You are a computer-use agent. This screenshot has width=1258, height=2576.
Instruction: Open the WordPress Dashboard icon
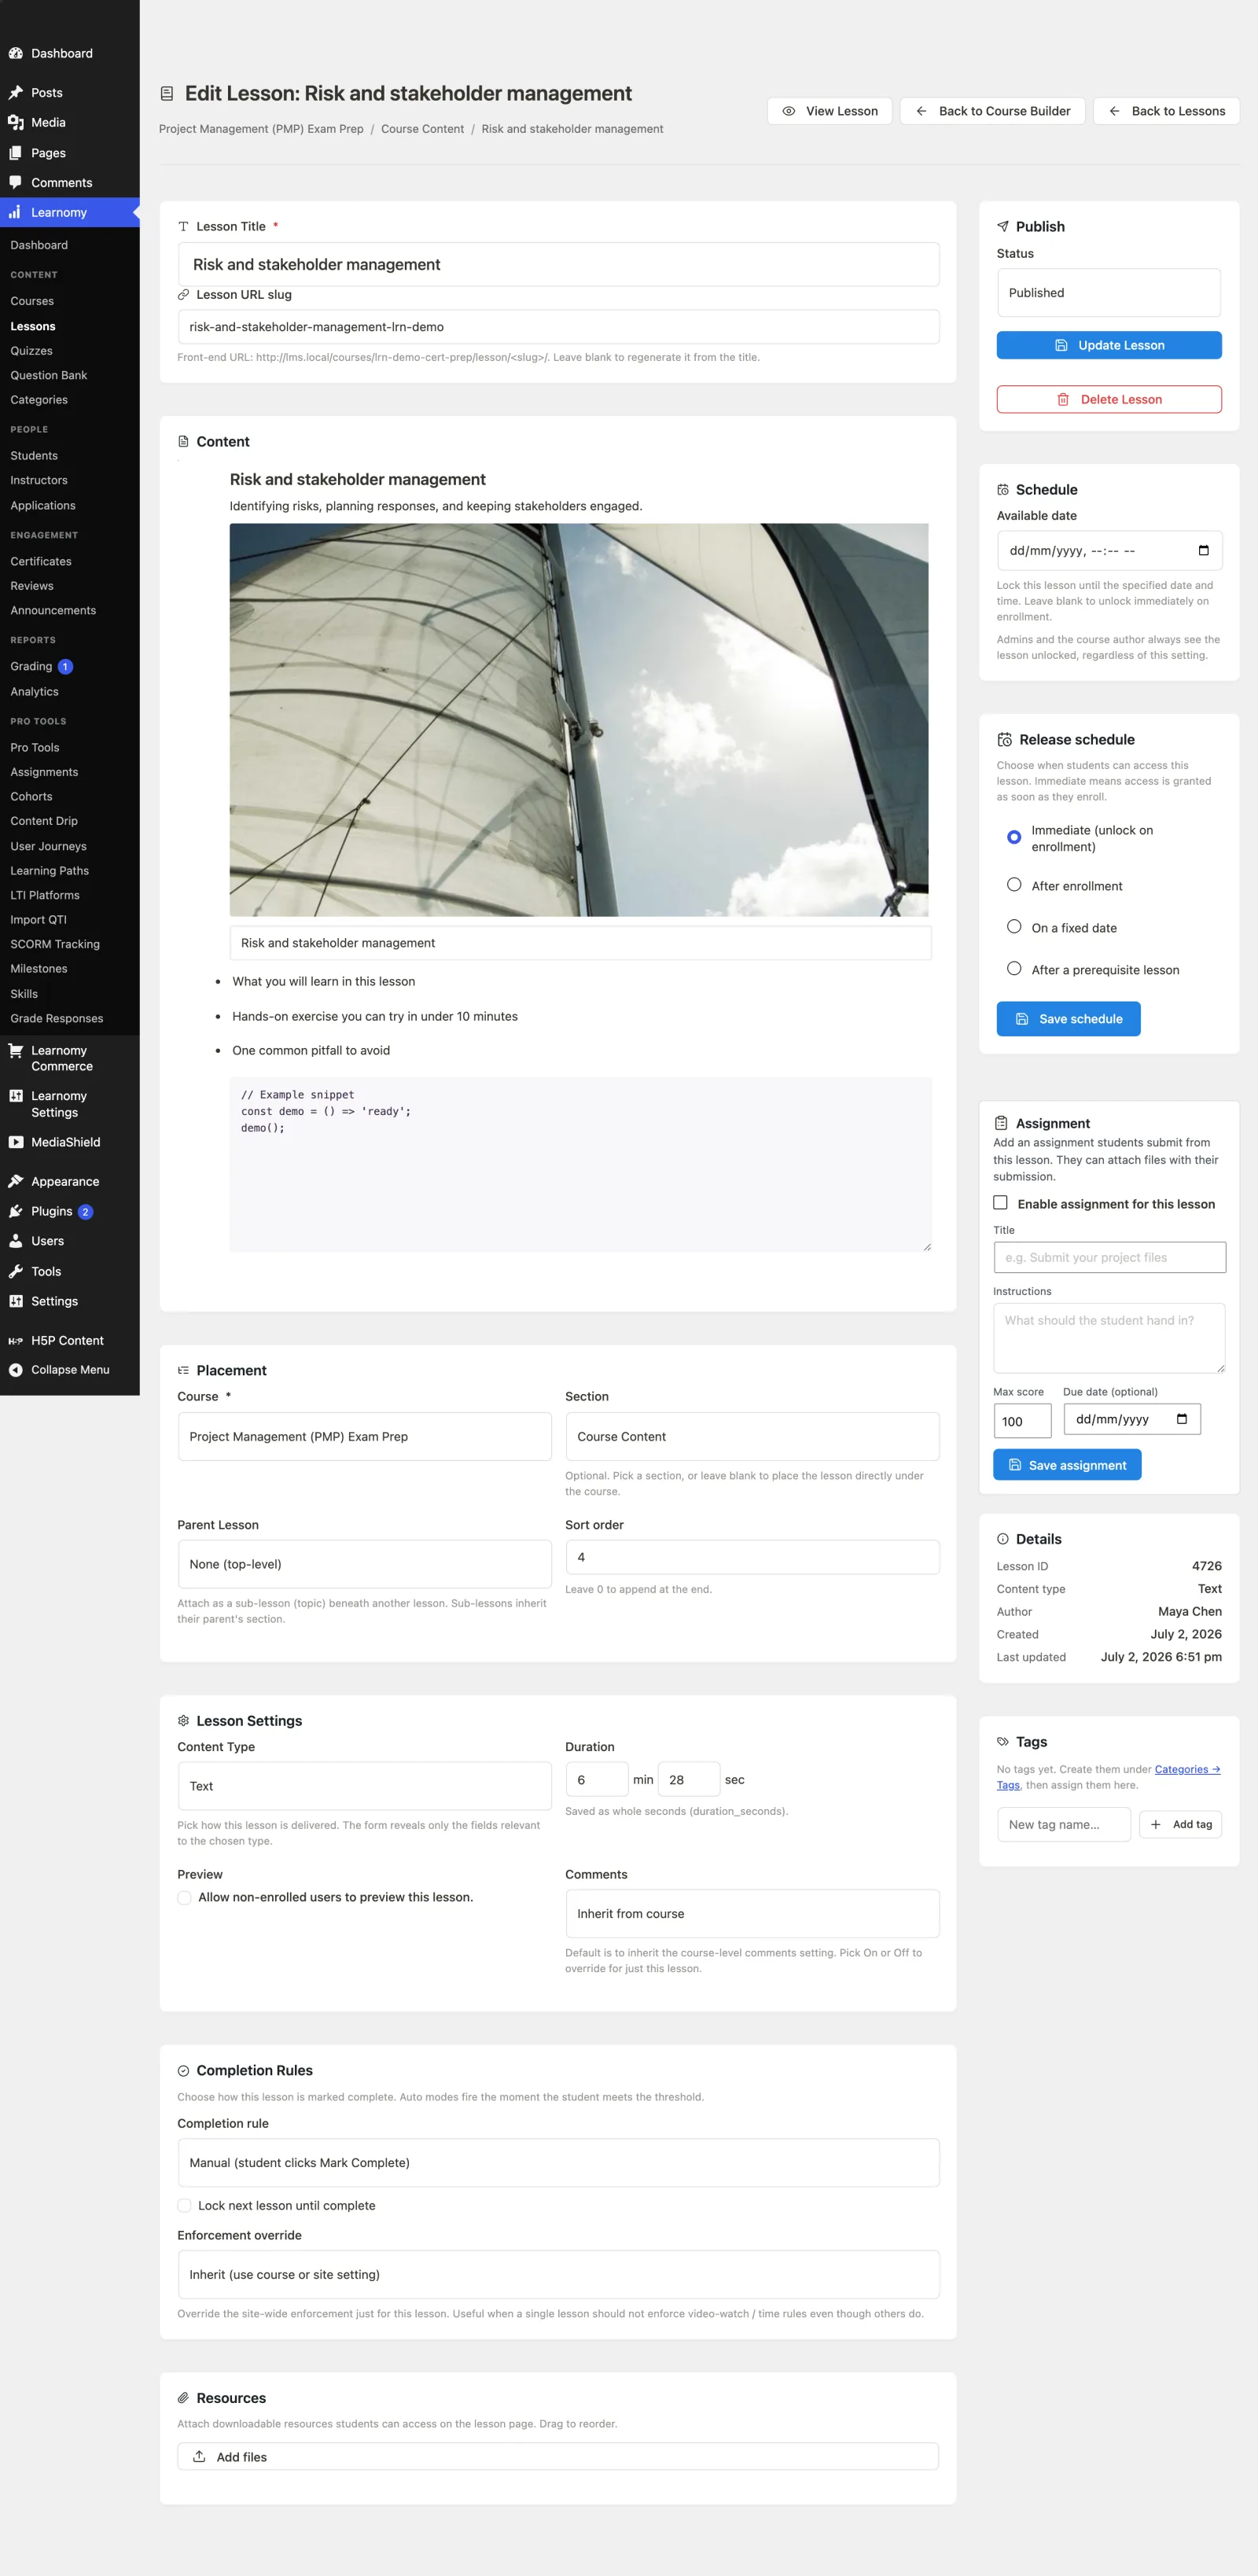[16, 53]
